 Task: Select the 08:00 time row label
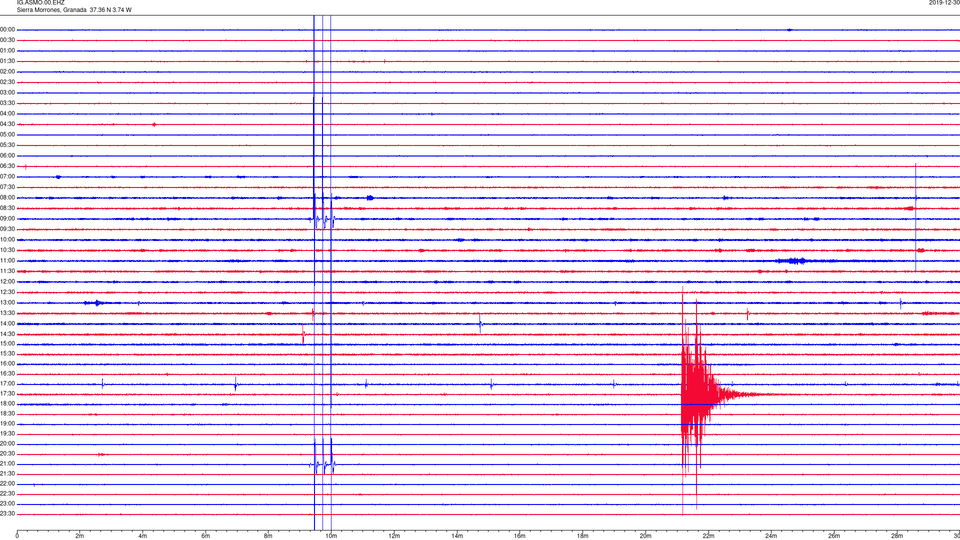click(x=7, y=198)
